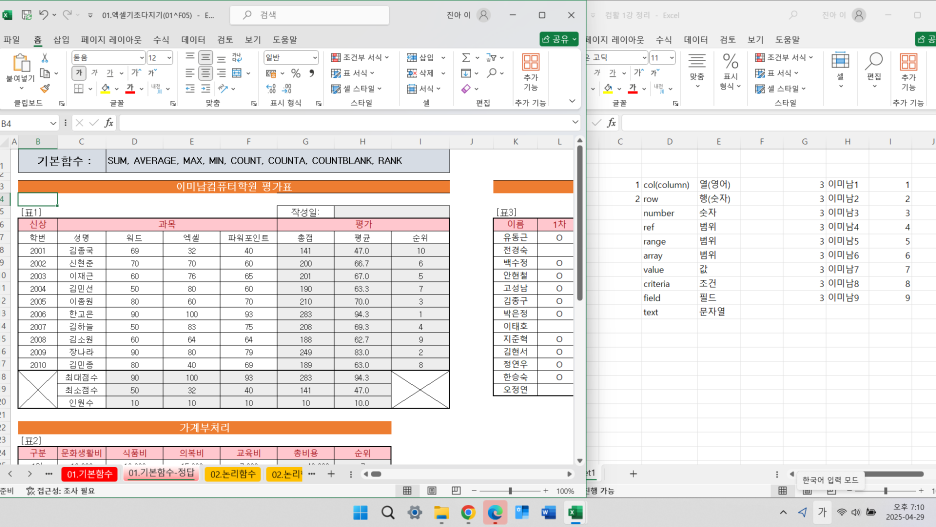The height and width of the screenshot is (527, 936).
Task: Click the AutoSum sigma icon
Action: point(467,58)
